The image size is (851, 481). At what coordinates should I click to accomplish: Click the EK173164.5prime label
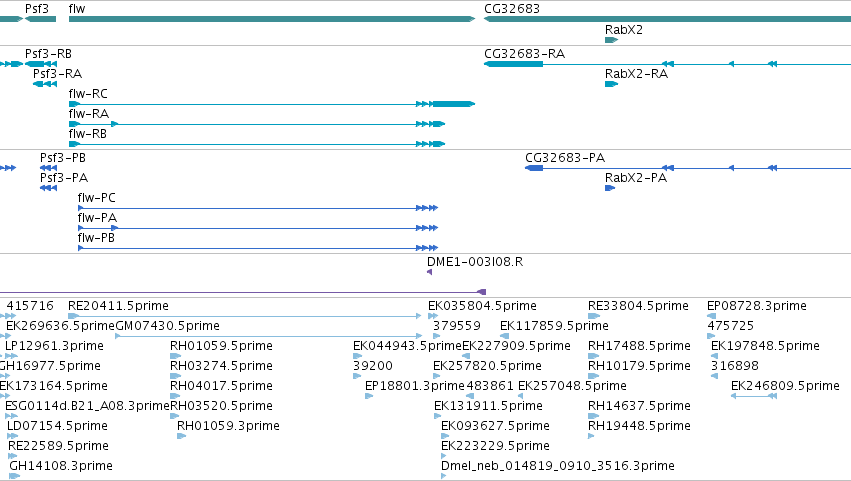54,387
